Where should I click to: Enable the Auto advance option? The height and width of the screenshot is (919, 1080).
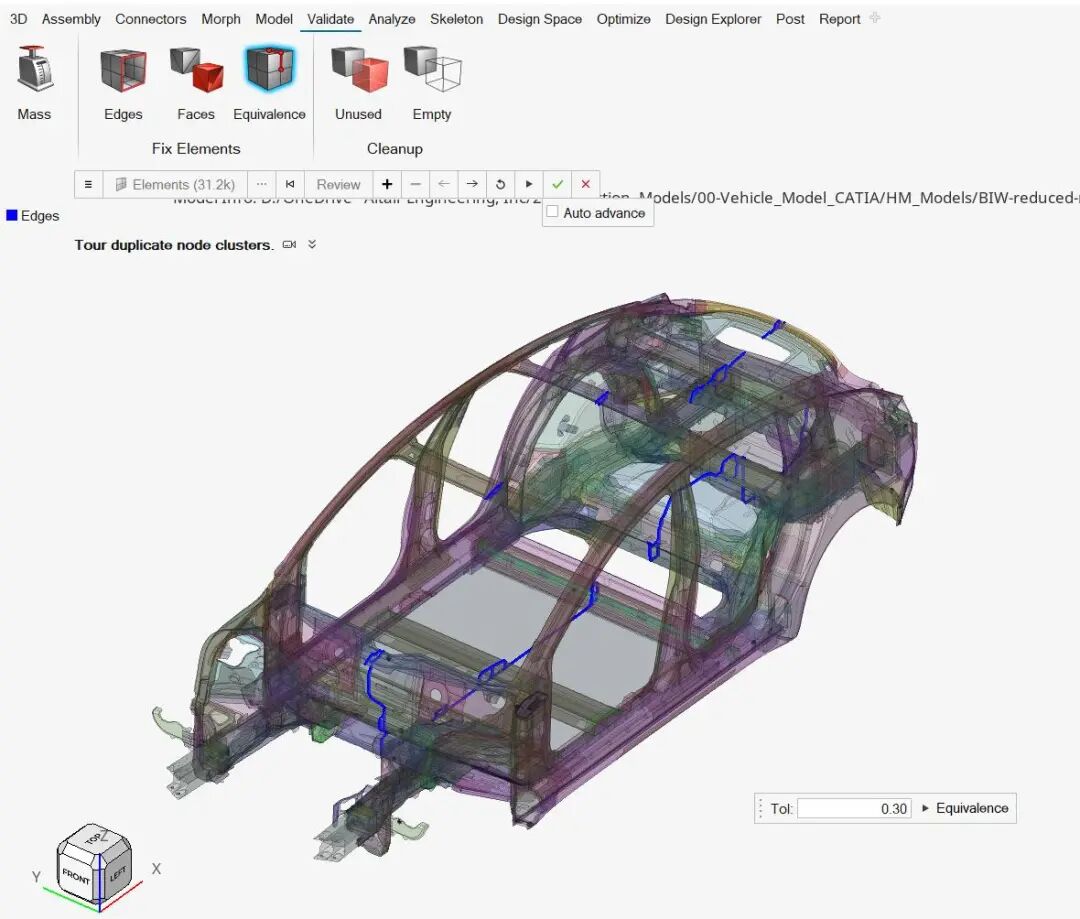[x=552, y=213]
